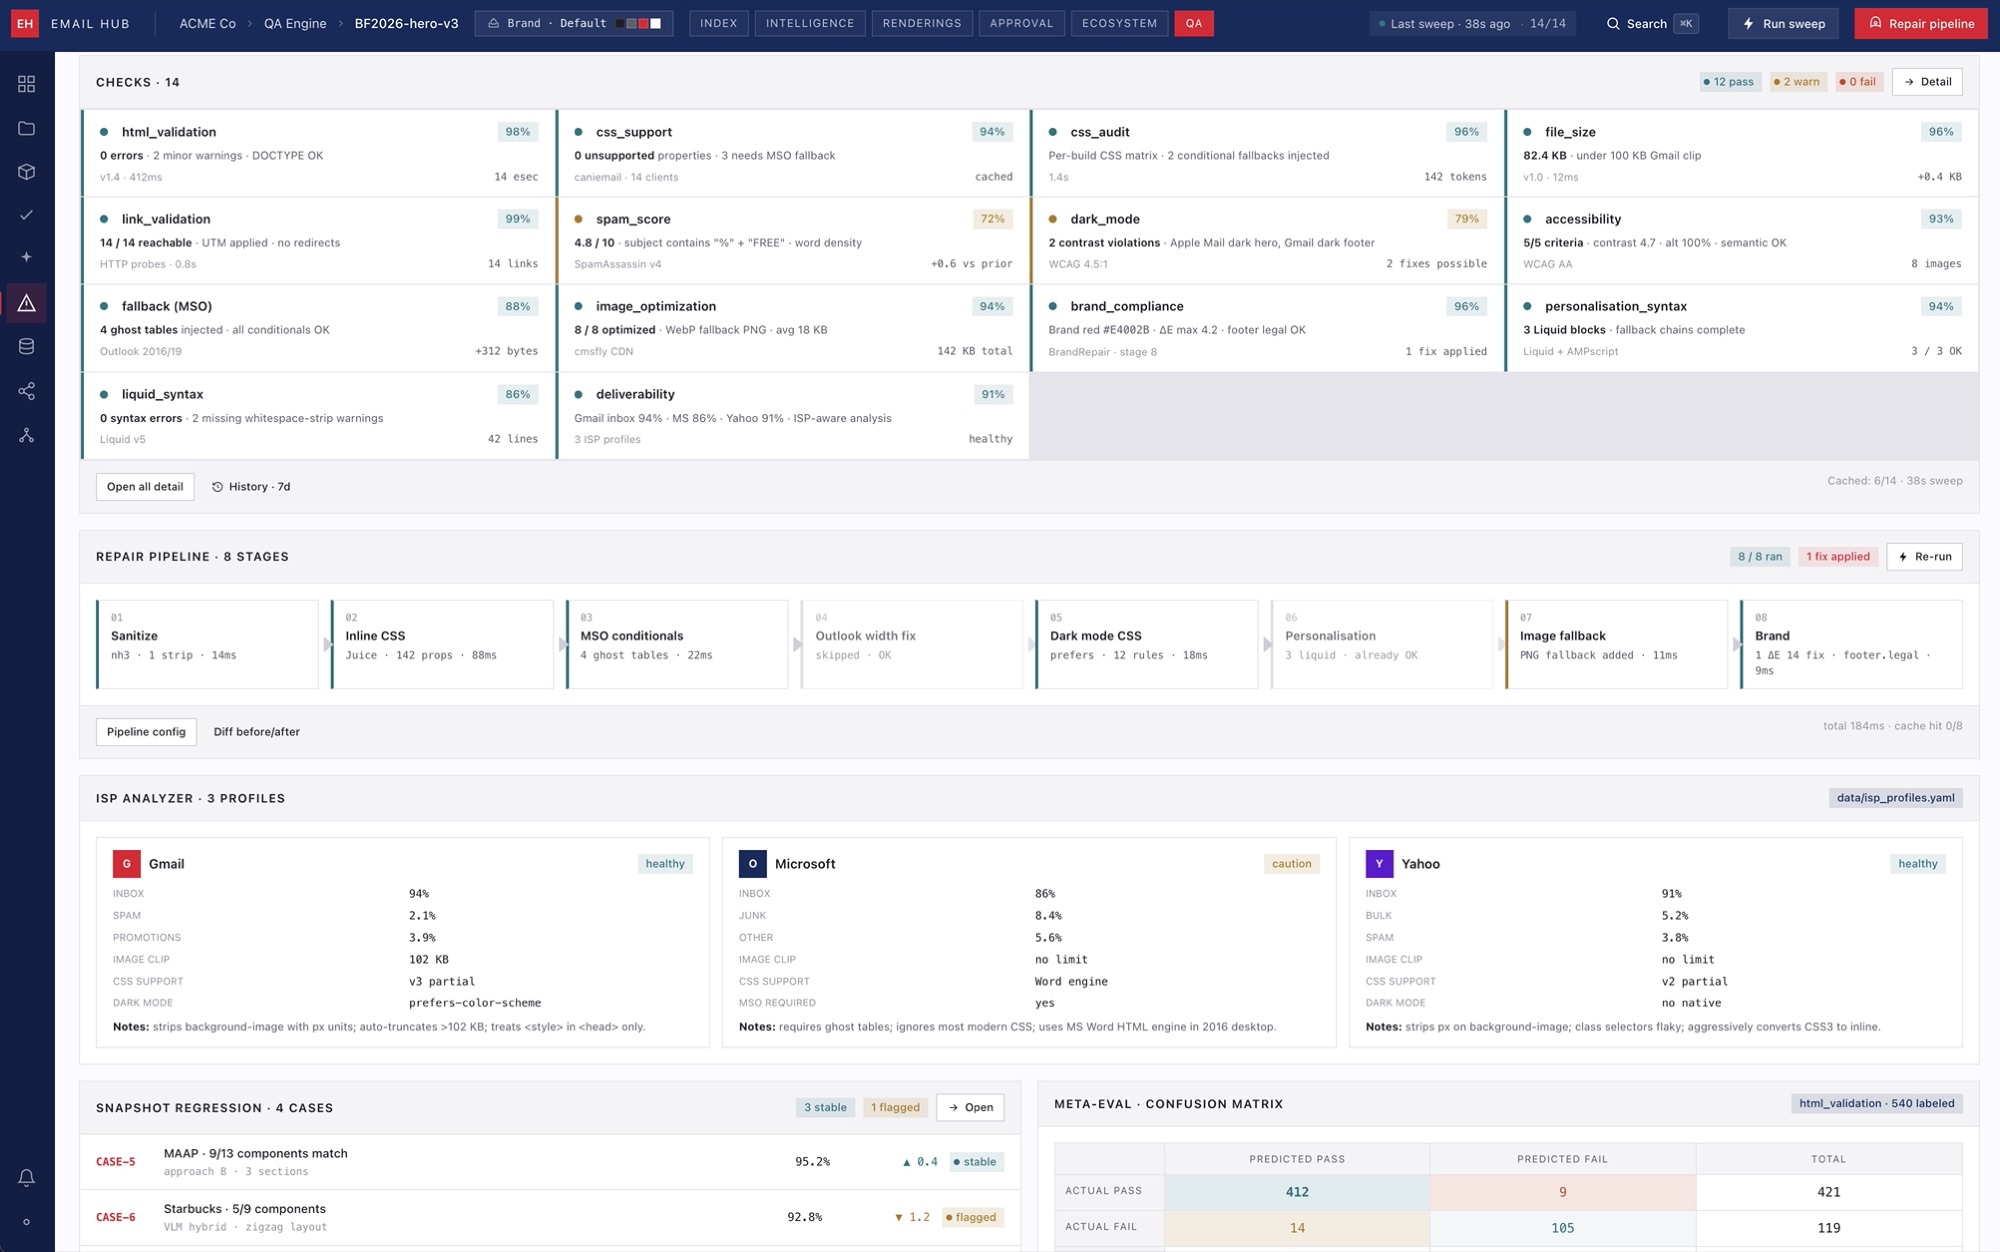Open the spam_score check card
The height and width of the screenshot is (1252, 2000).
793,241
